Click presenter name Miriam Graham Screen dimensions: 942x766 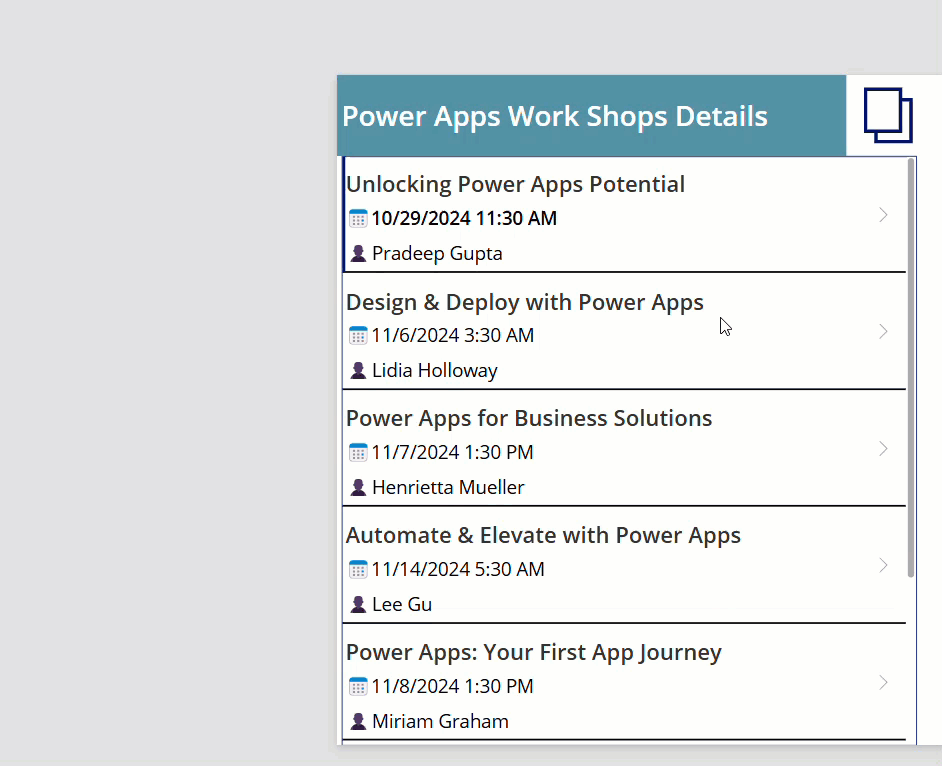(440, 722)
